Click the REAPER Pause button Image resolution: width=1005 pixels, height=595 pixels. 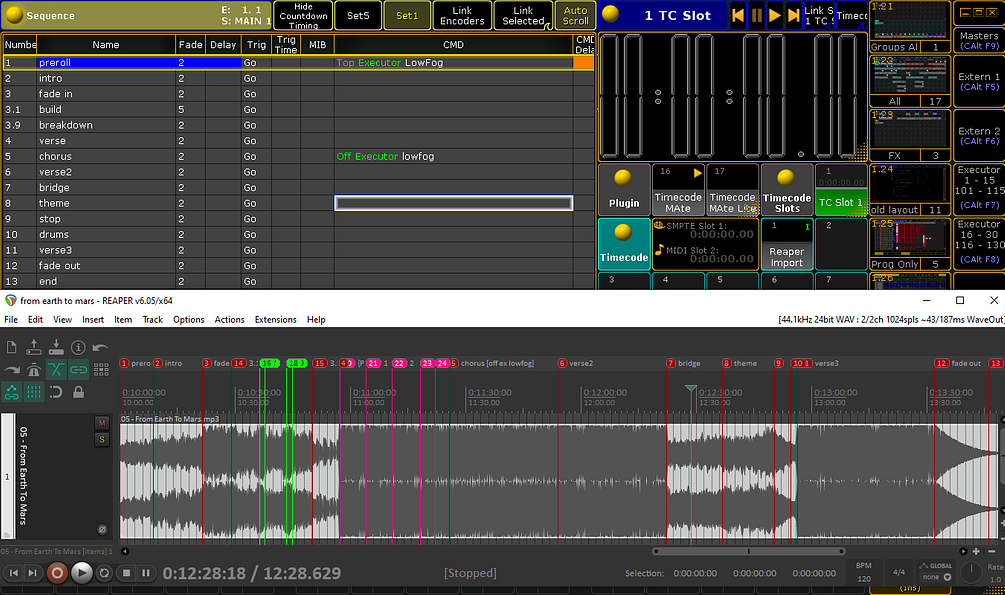point(146,573)
